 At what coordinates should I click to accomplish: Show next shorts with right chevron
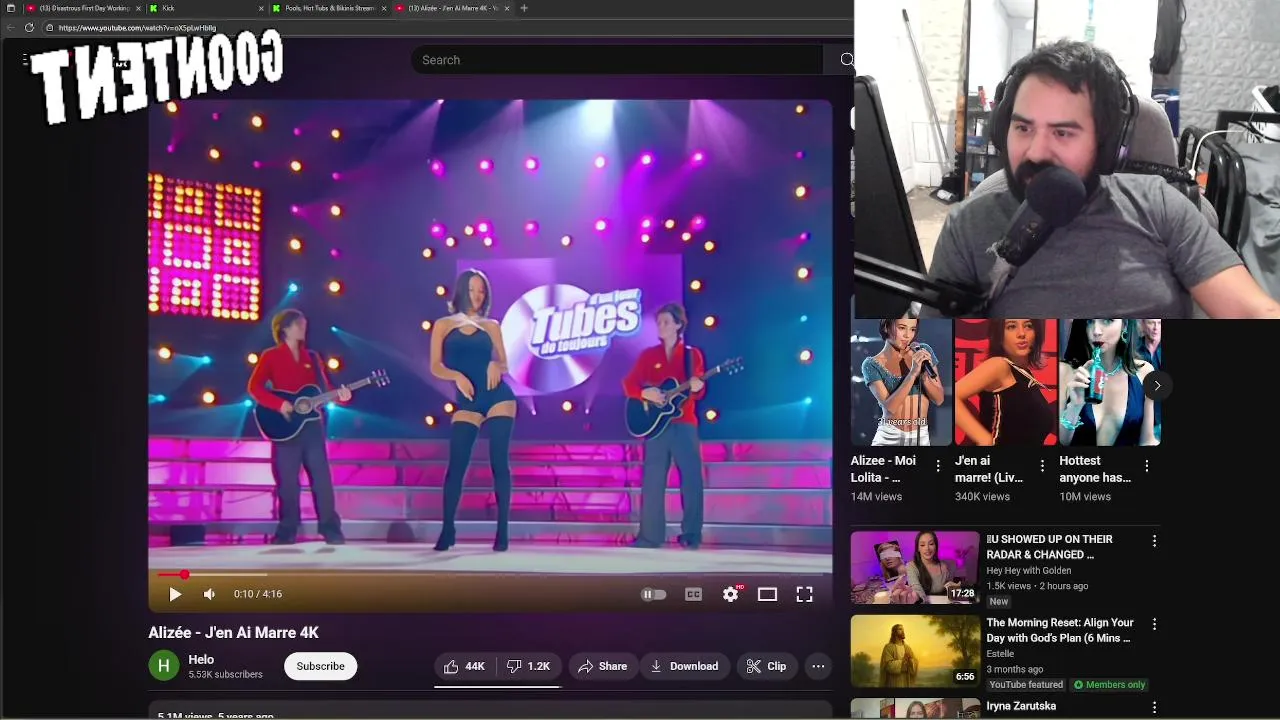click(1157, 385)
